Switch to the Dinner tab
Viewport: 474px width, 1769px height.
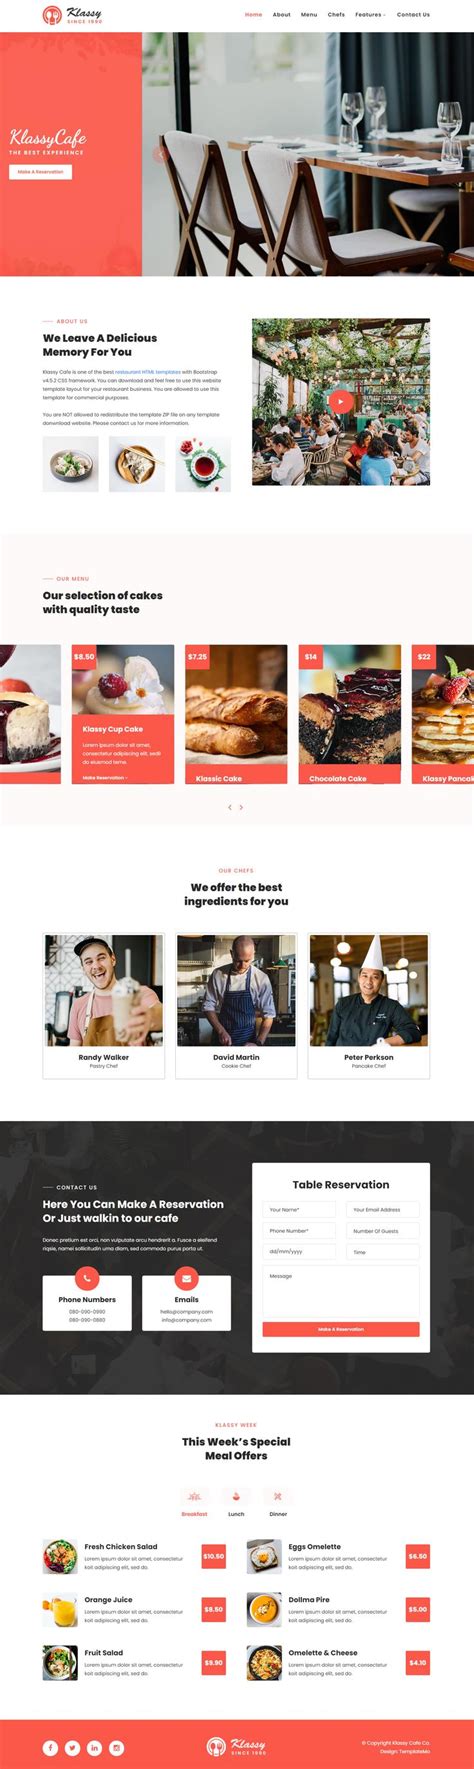click(x=278, y=1503)
